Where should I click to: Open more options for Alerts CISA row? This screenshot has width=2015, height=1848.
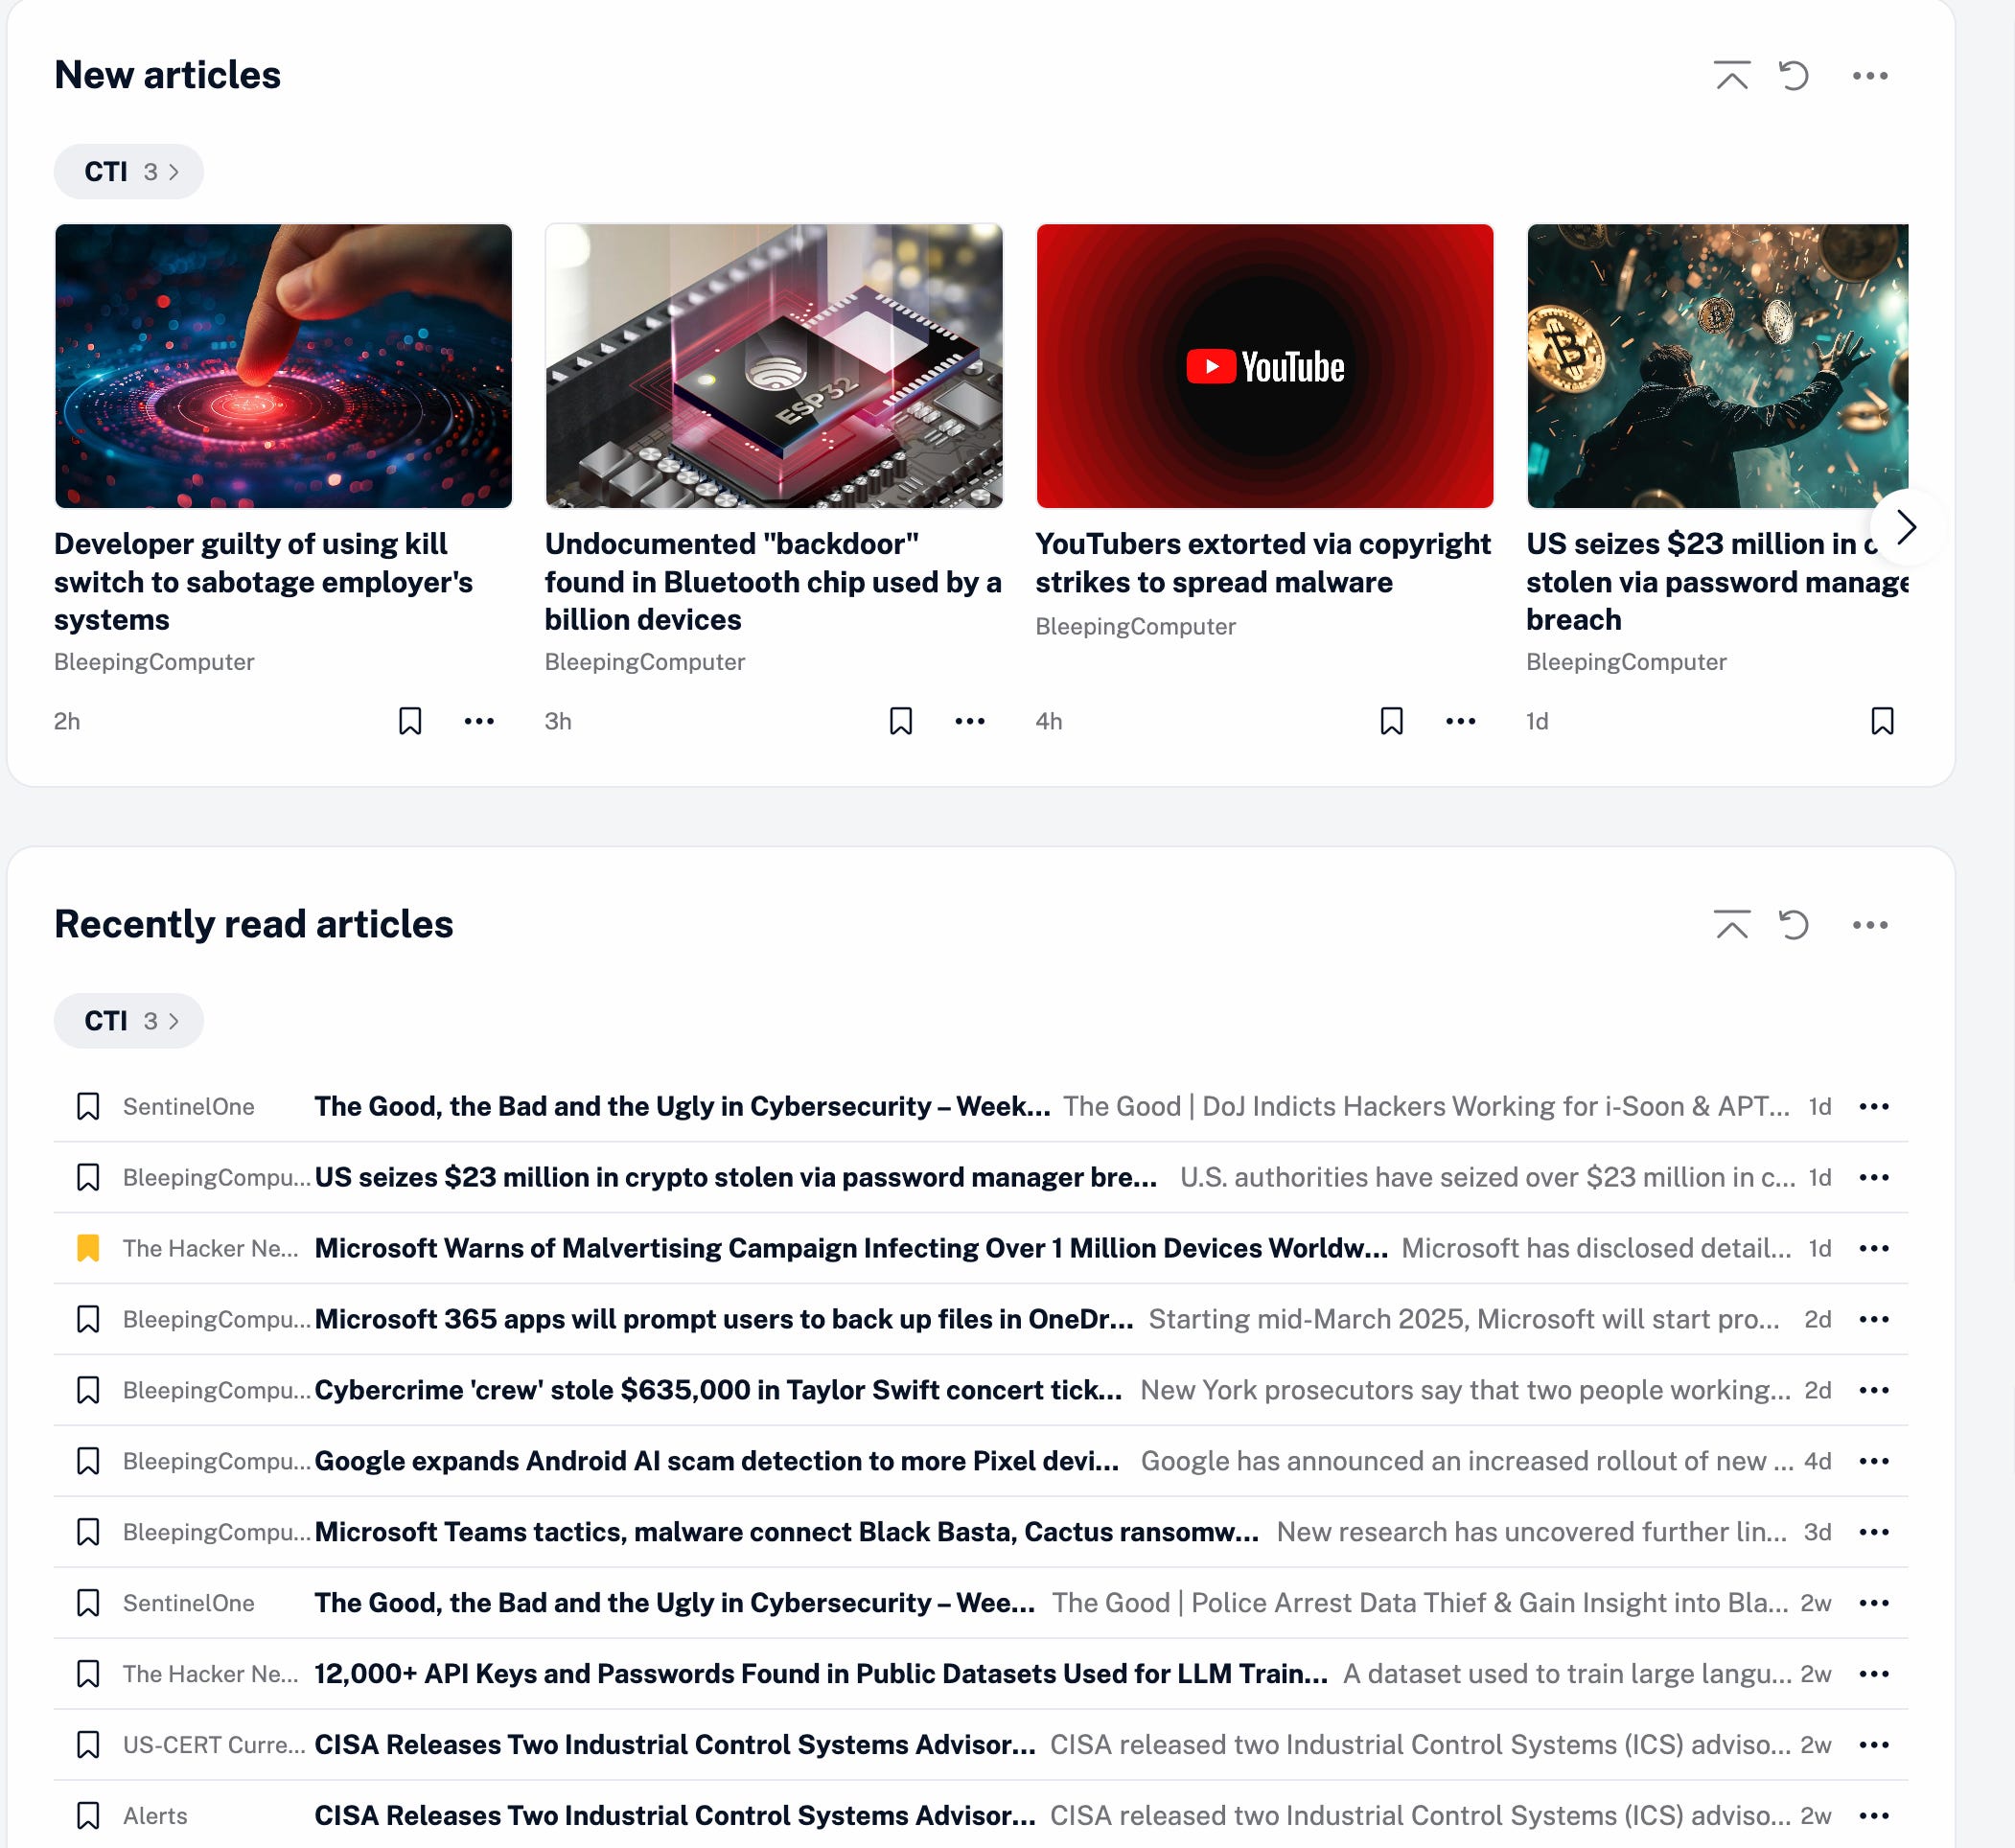coord(1874,1816)
